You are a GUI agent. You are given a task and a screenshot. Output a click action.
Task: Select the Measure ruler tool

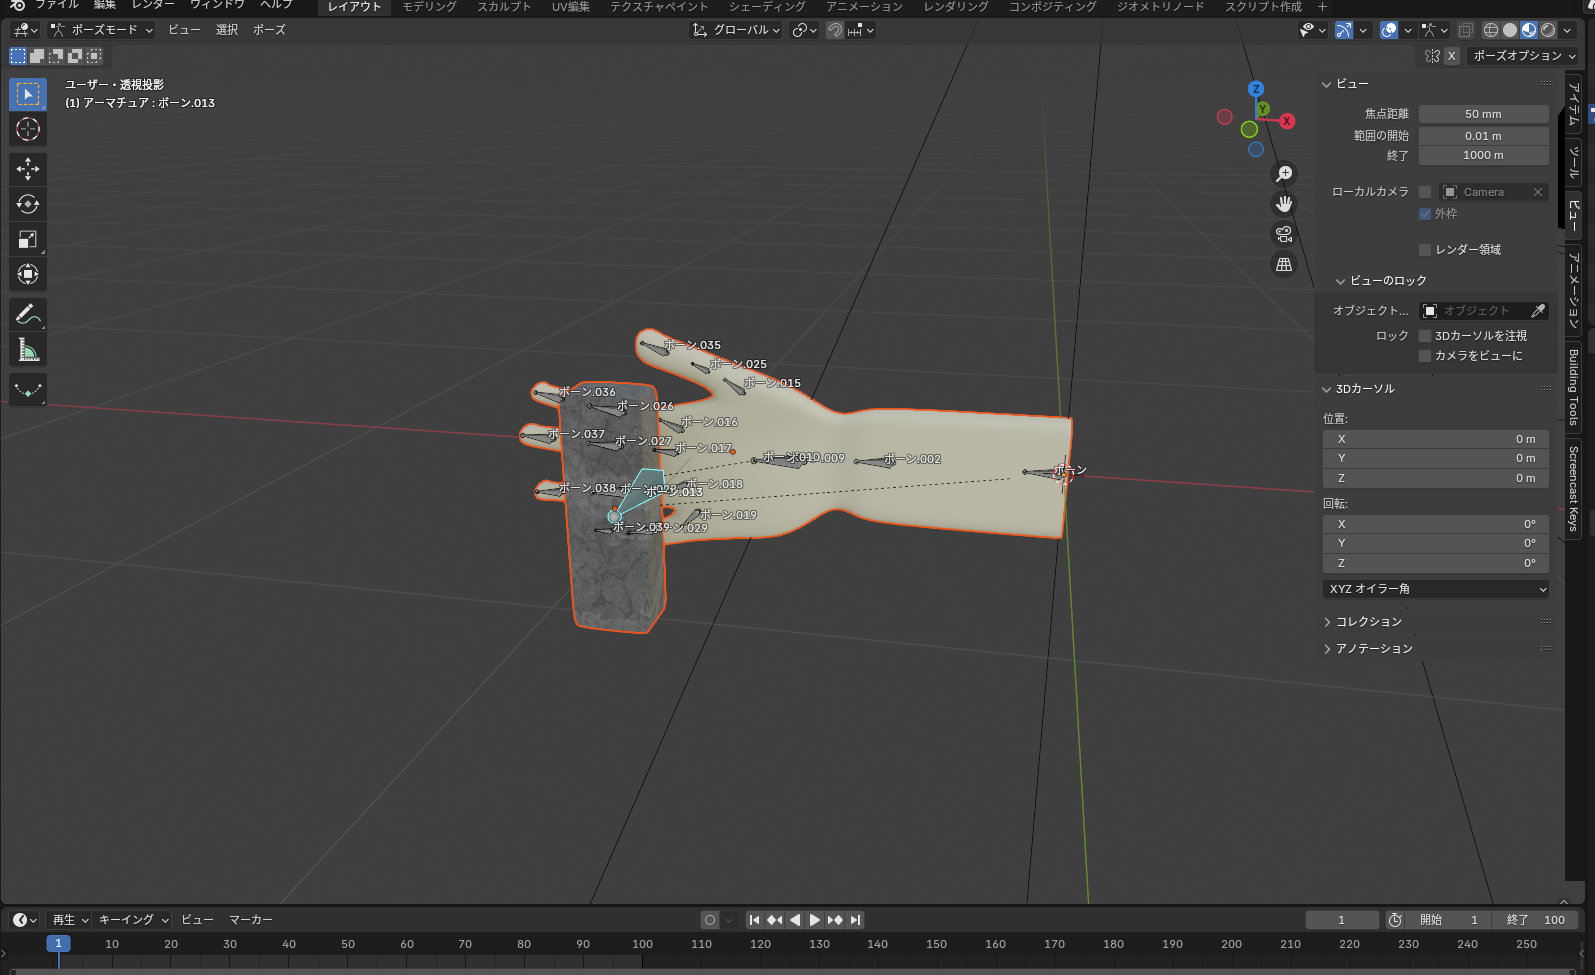tap(28, 349)
